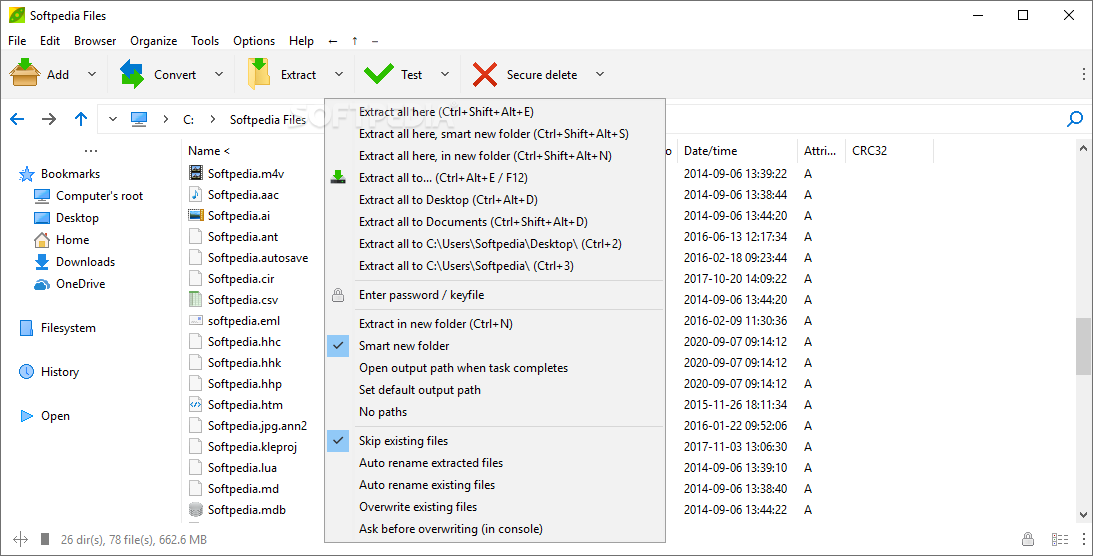The image size is (1093, 556).
Task: Select Desktop in the sidebar
Action: [77, 218]
